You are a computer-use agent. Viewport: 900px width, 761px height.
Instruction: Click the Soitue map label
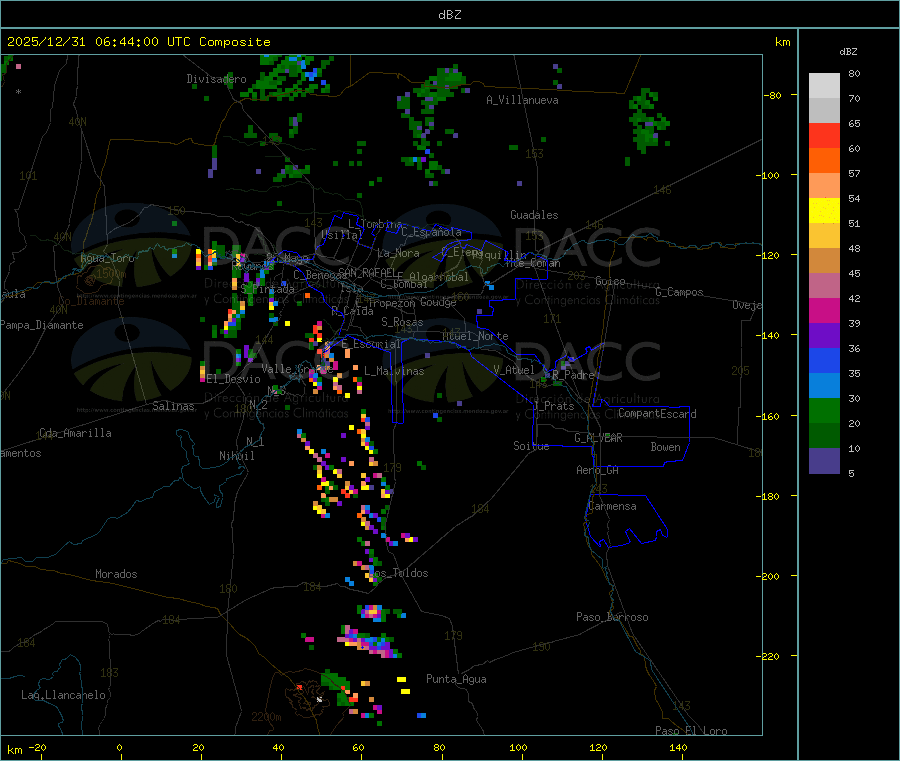coord(531,446)
